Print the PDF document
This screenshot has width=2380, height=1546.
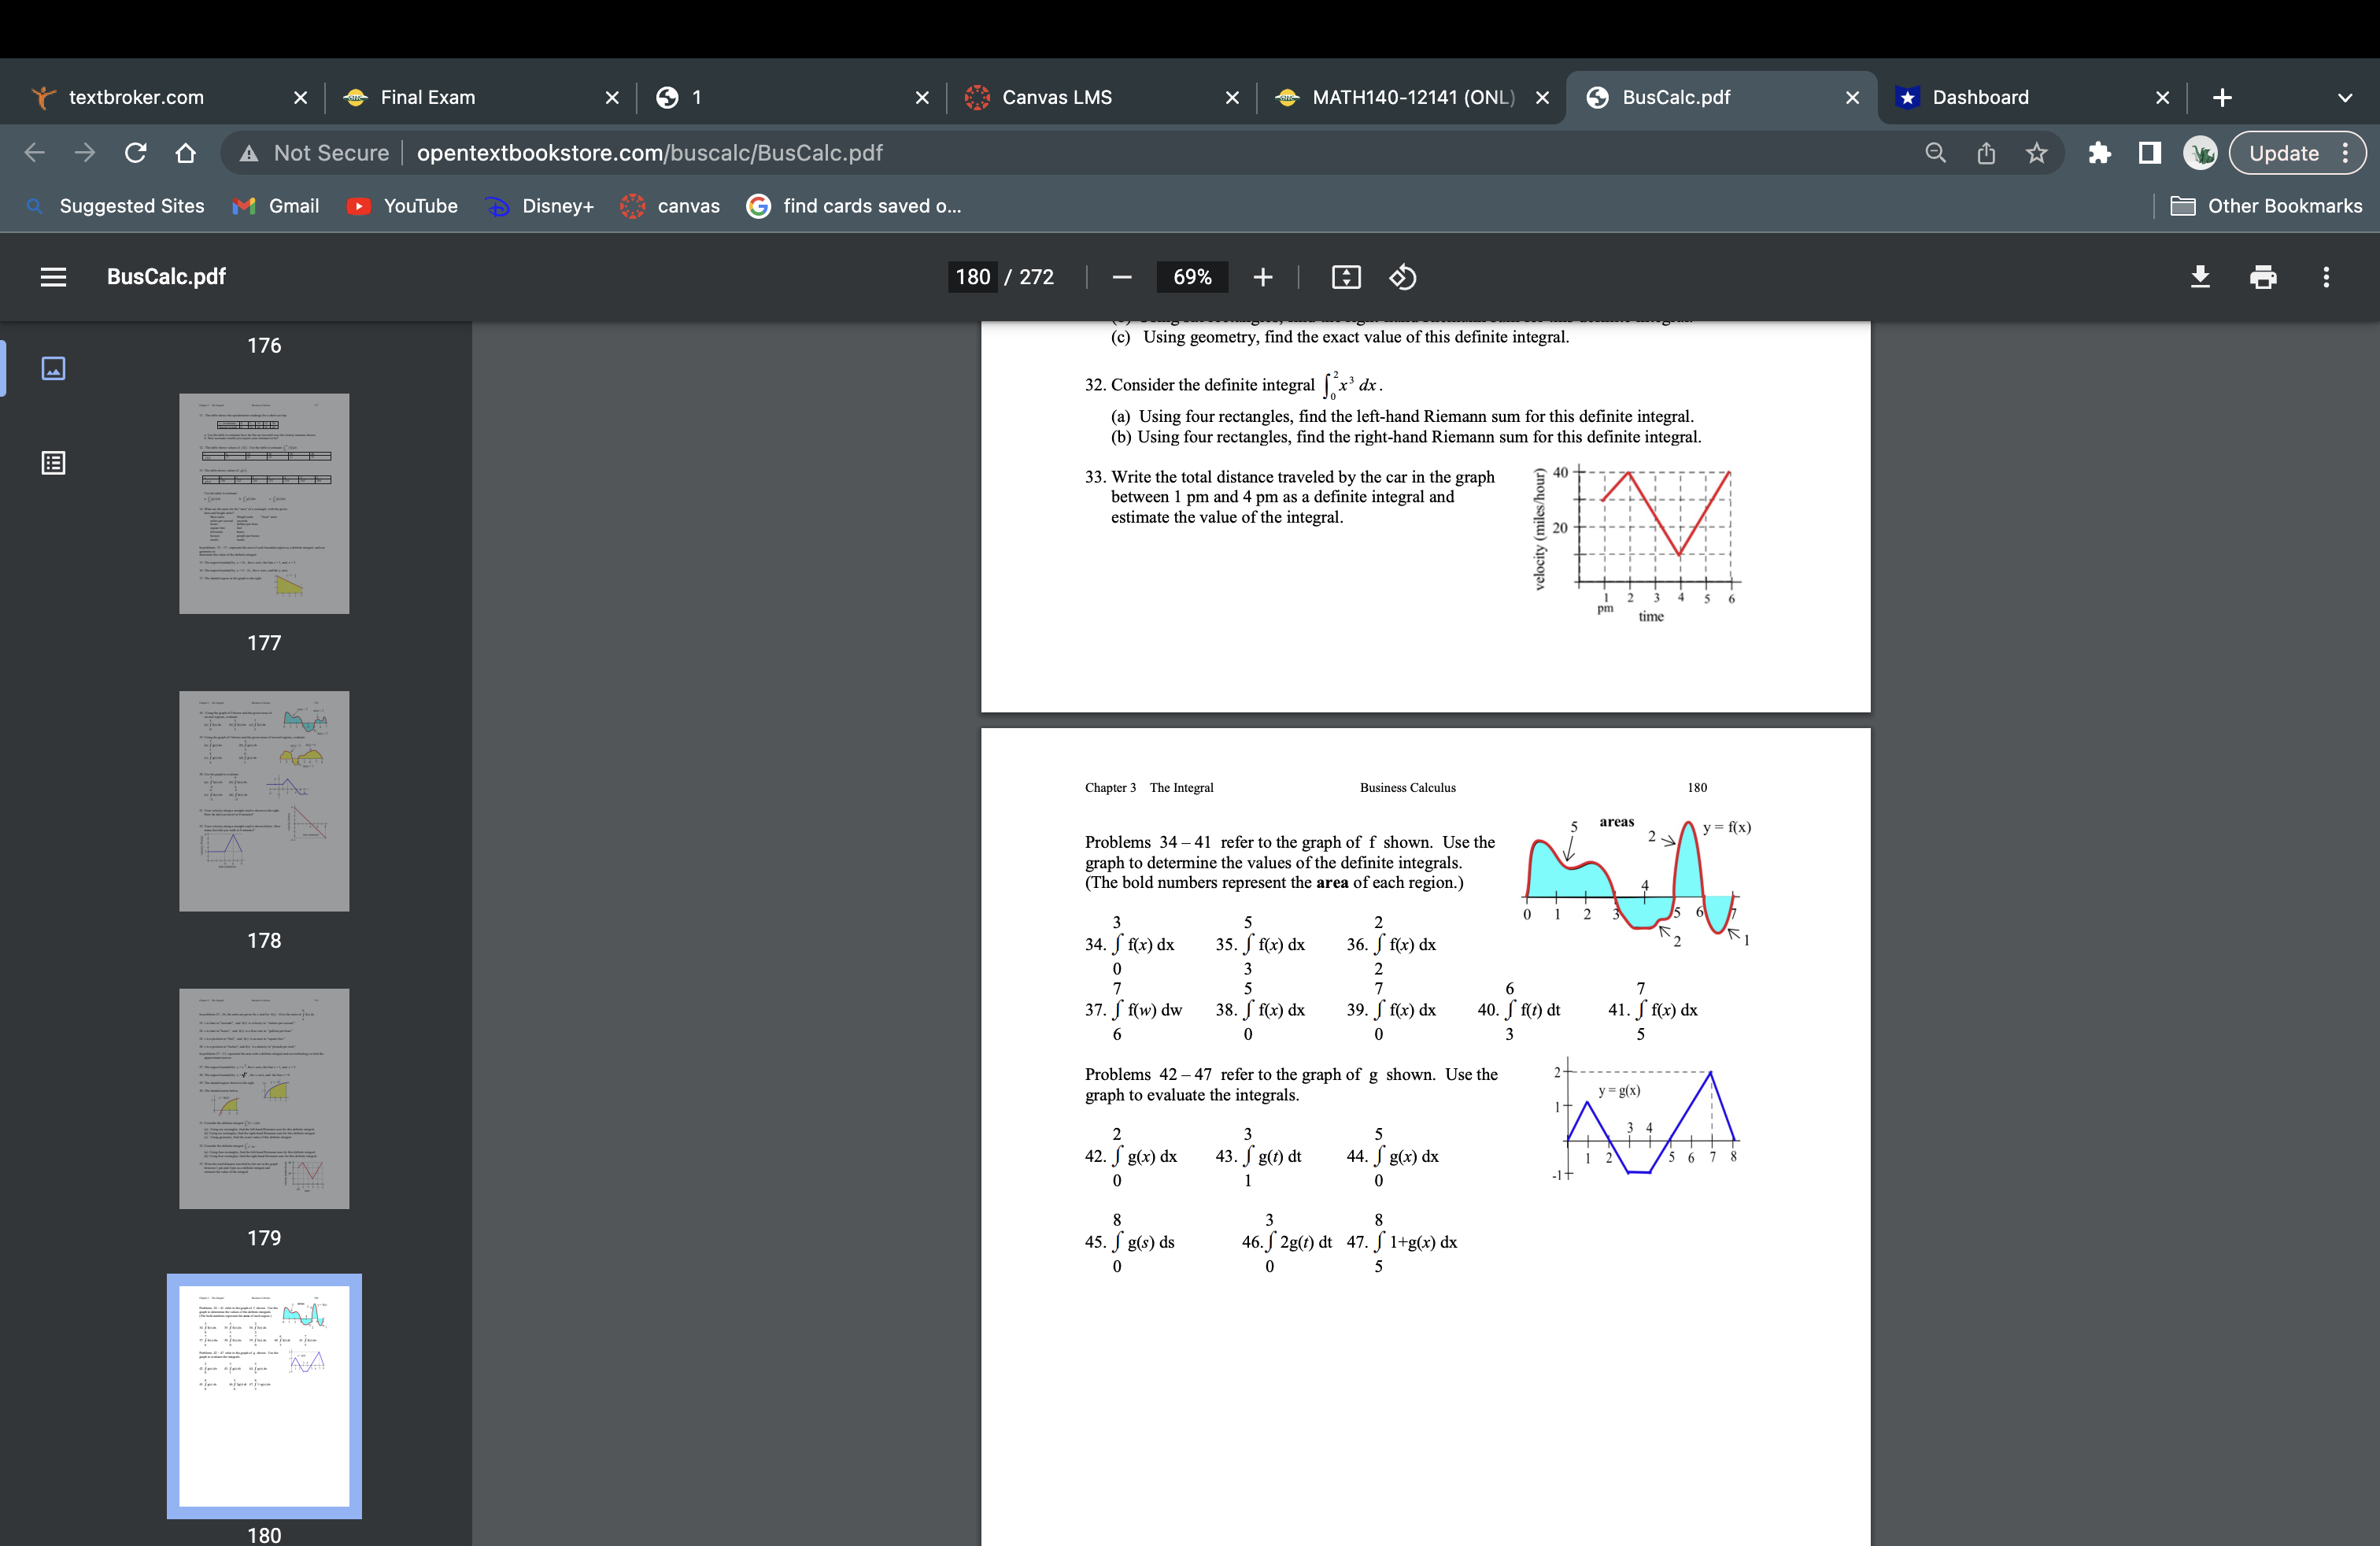(x=2264, y=277)
